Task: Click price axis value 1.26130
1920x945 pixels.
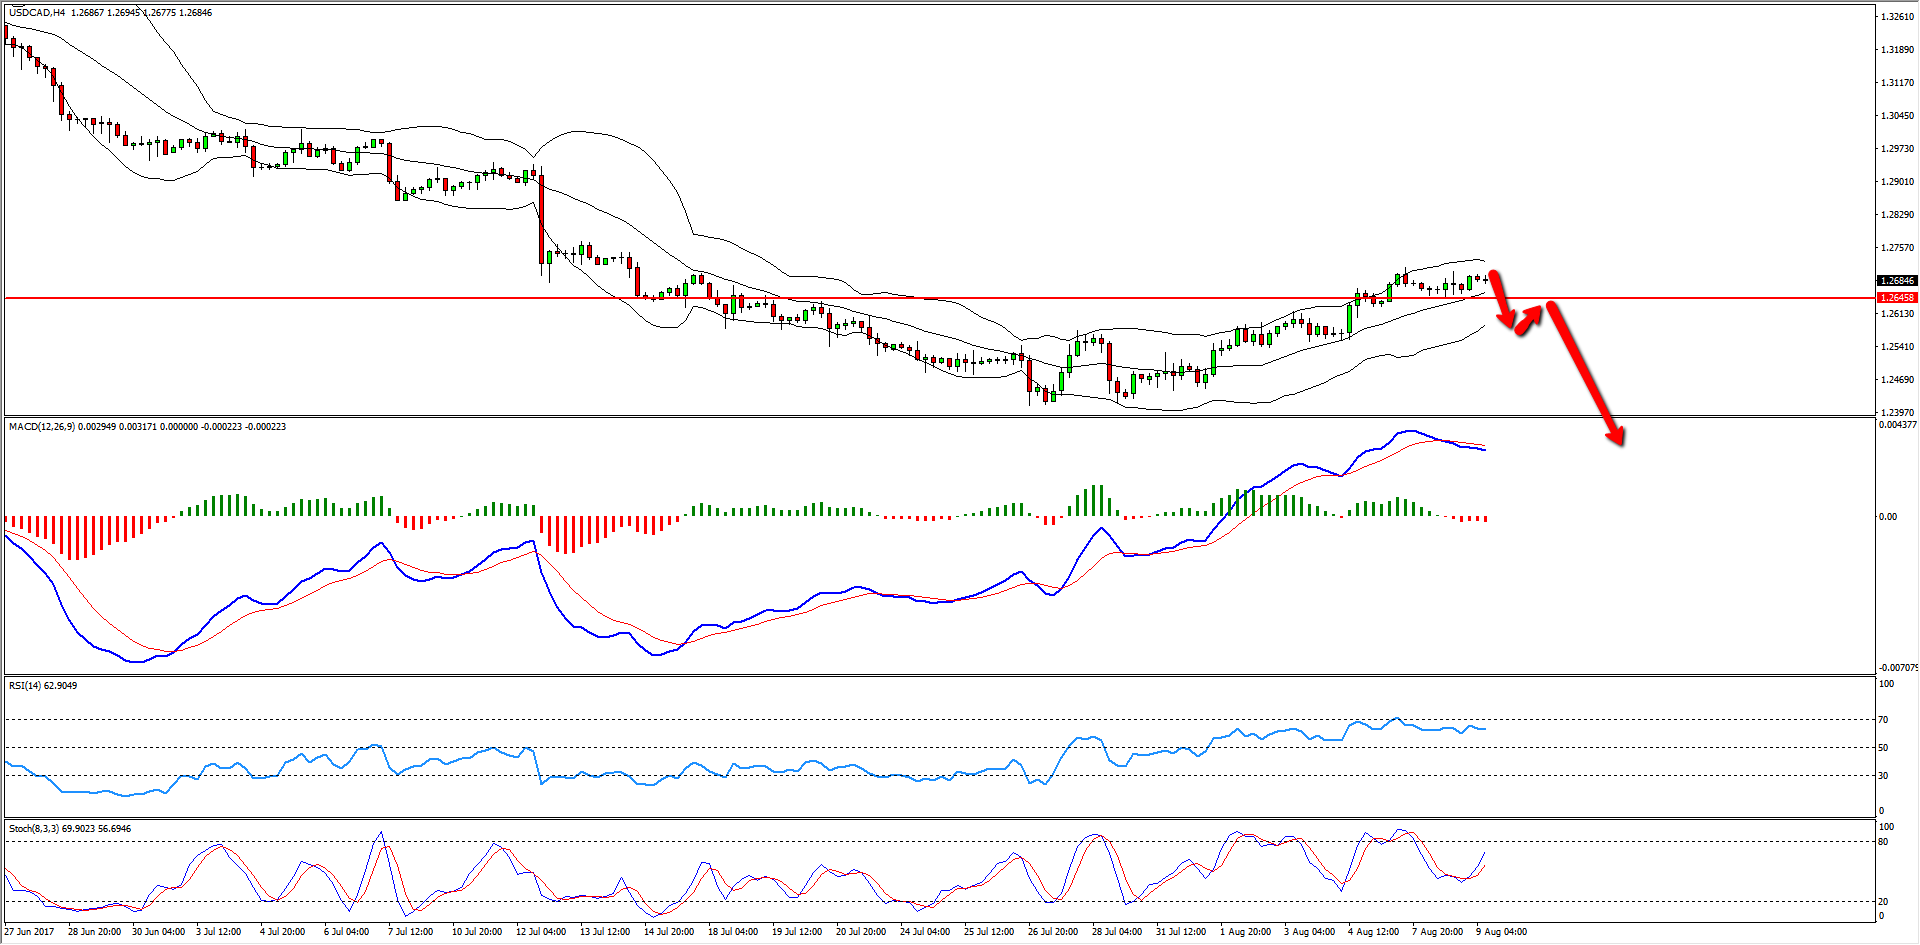Action: 1898,314
